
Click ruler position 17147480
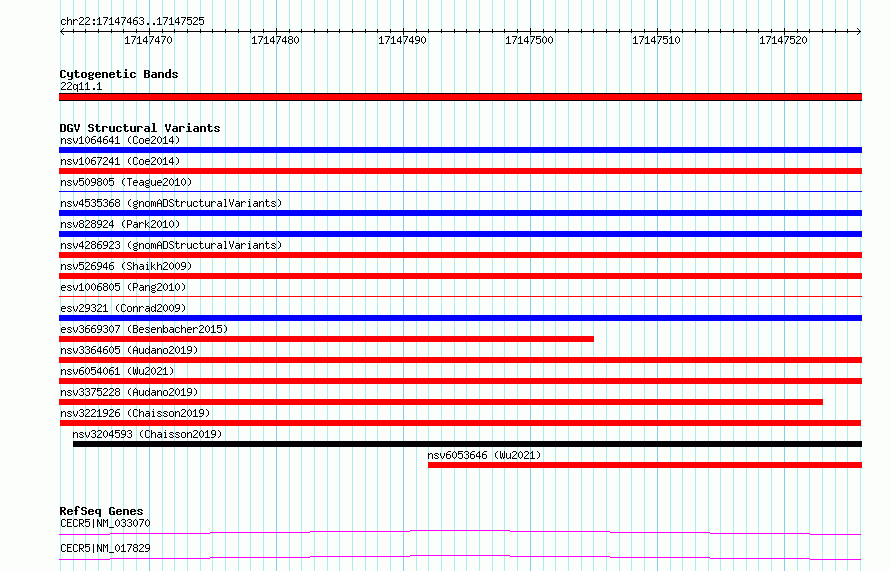(275, 40)
